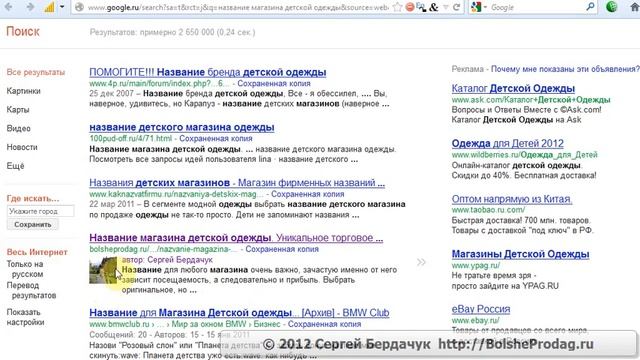This screenshot has width=640, height=360.
Task: Reload the page with the refresh icon
Action: point(456,7)
